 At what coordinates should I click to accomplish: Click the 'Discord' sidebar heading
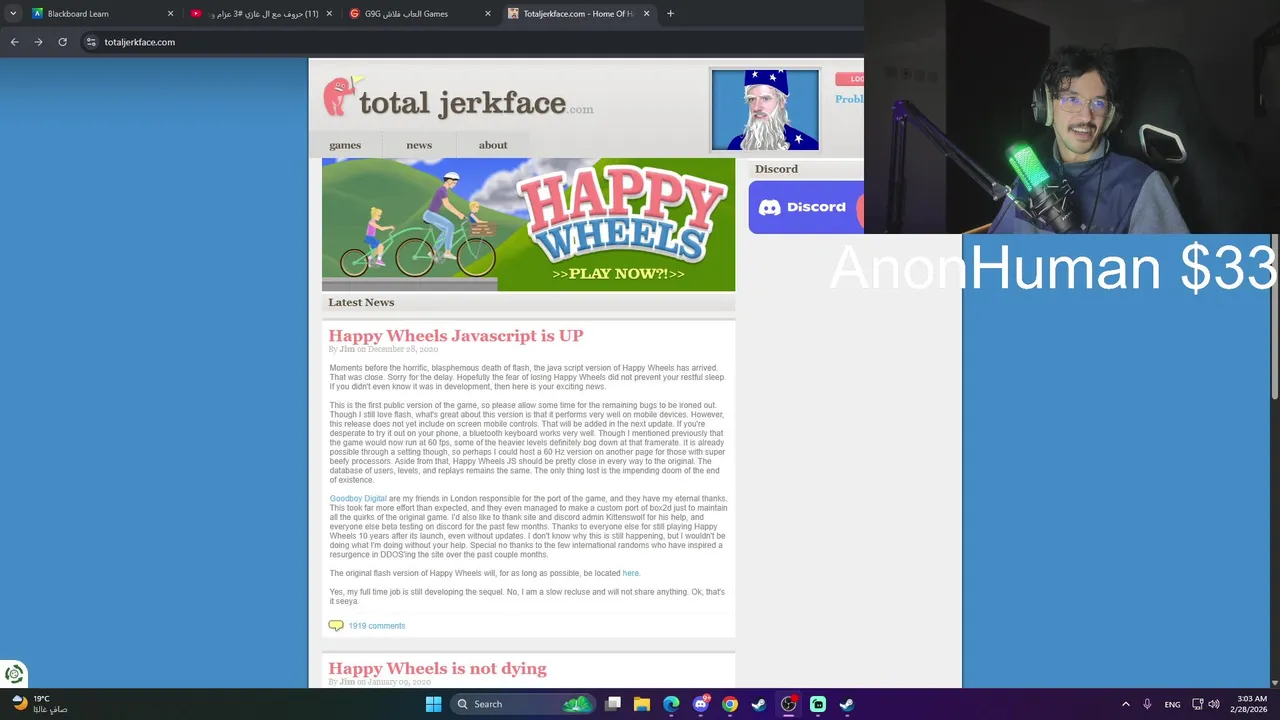click(776, 169)
